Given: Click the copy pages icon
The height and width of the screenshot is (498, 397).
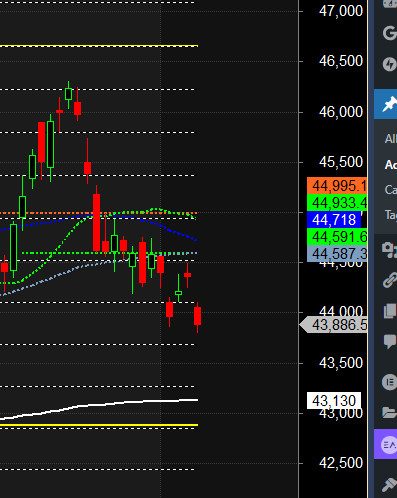Looking at the screenshot, I should [390, 311].
